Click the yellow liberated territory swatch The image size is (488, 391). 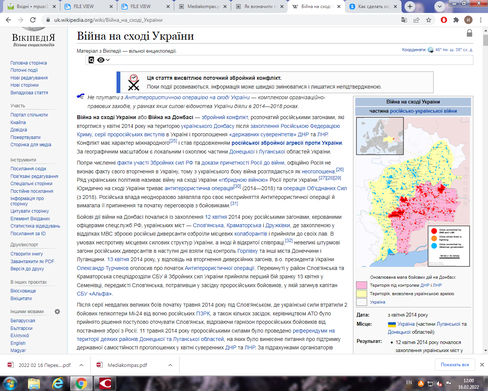coord(361,293)
